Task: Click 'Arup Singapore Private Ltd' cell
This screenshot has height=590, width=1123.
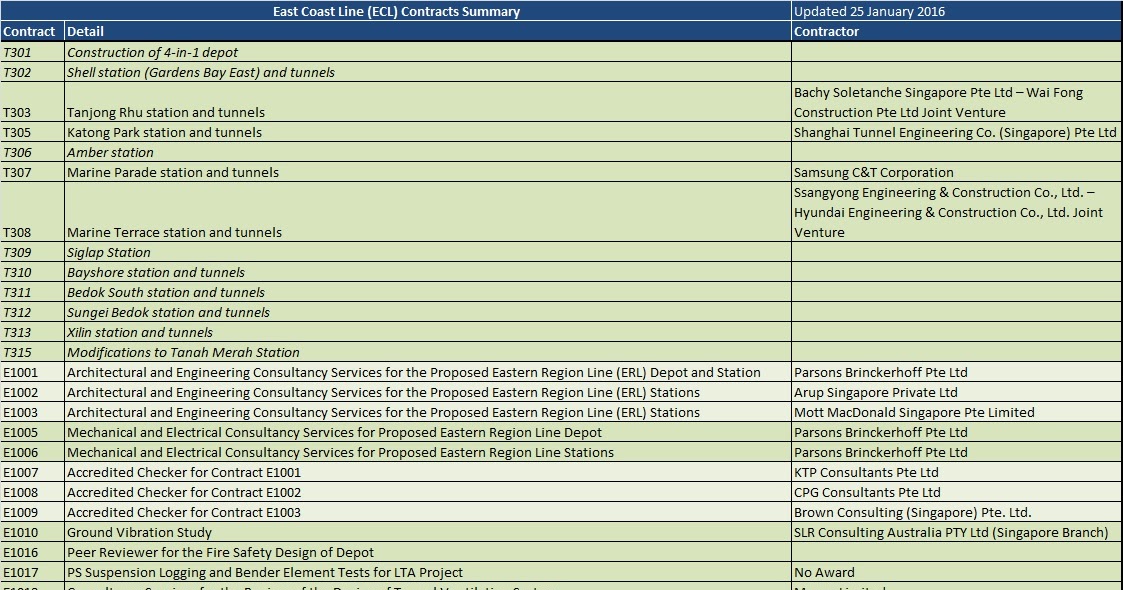Action: point(957,392)
